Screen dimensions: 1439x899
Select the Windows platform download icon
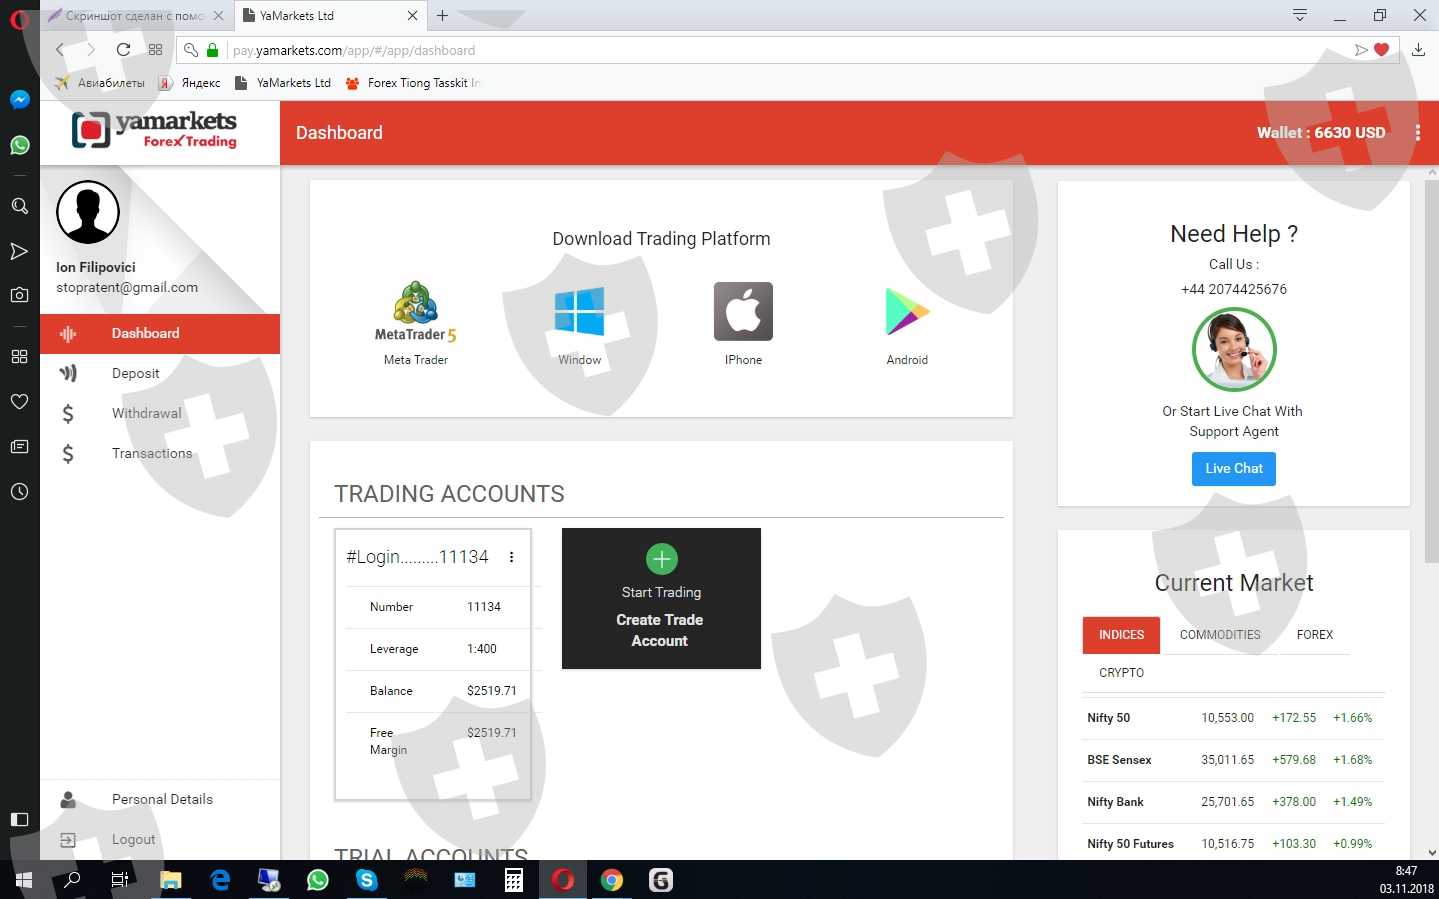pos(579,311)
